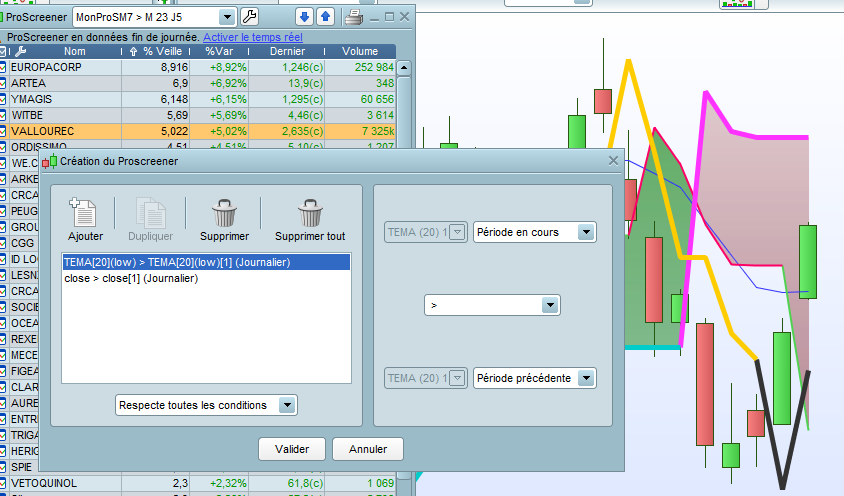Sort by Volume column header

pyautogui.click(x=360, y=52)
